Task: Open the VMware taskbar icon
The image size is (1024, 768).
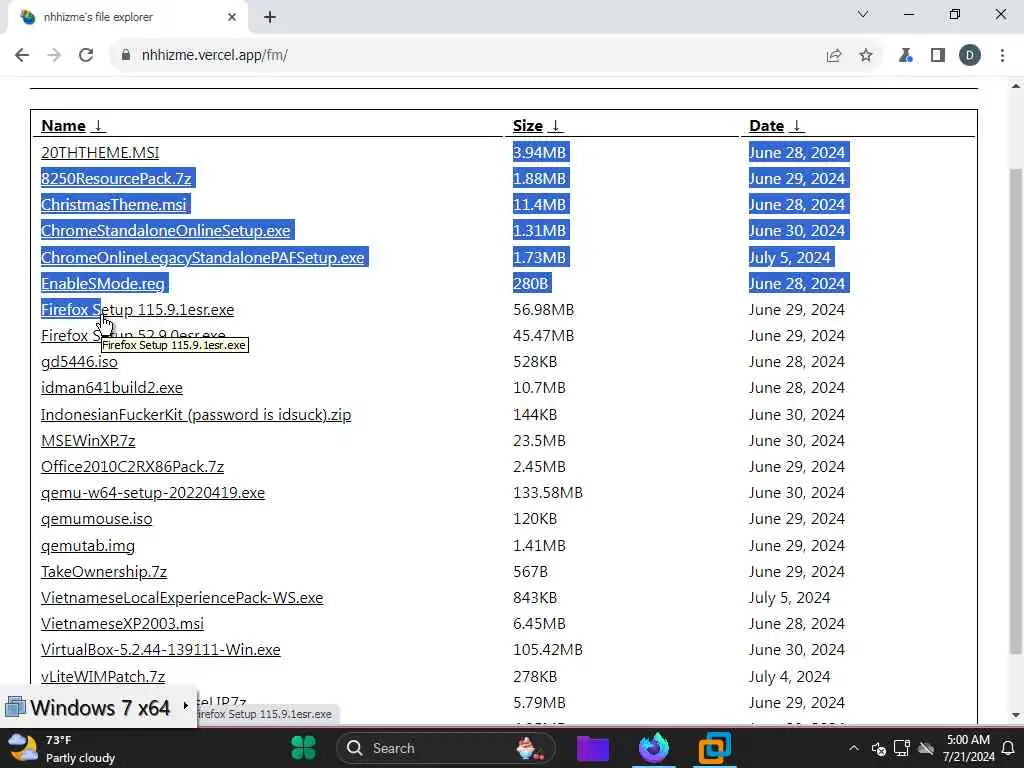Action: (x=714, y=748)
